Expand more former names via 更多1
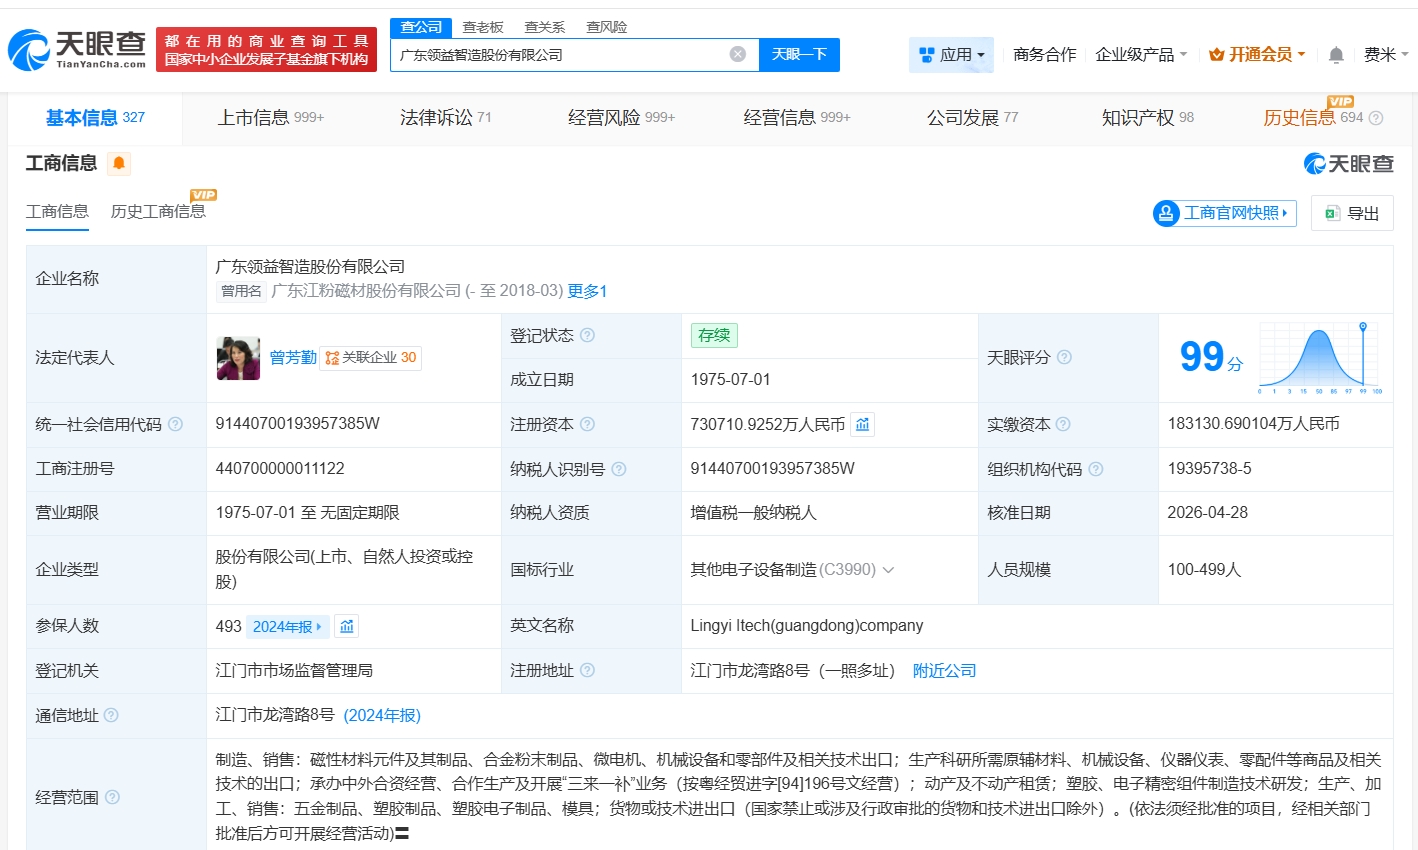1418x850 pixels. 587,291
